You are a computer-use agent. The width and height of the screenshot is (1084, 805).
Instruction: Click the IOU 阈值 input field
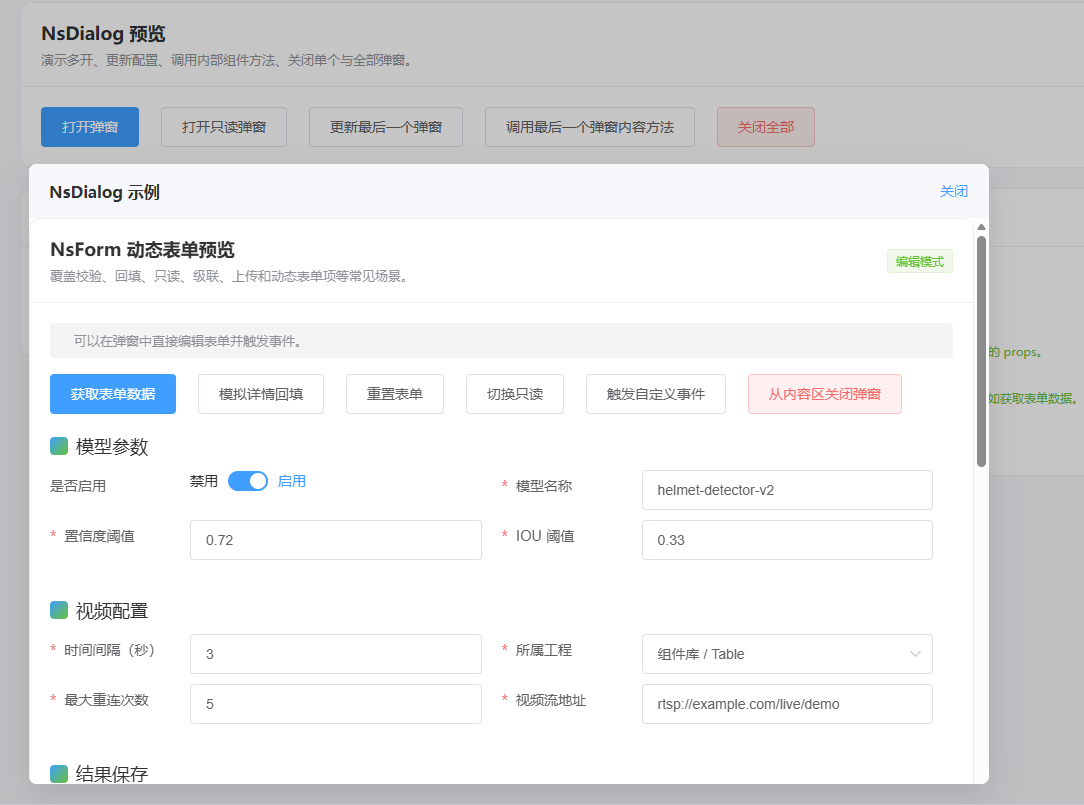click(787, 540)
